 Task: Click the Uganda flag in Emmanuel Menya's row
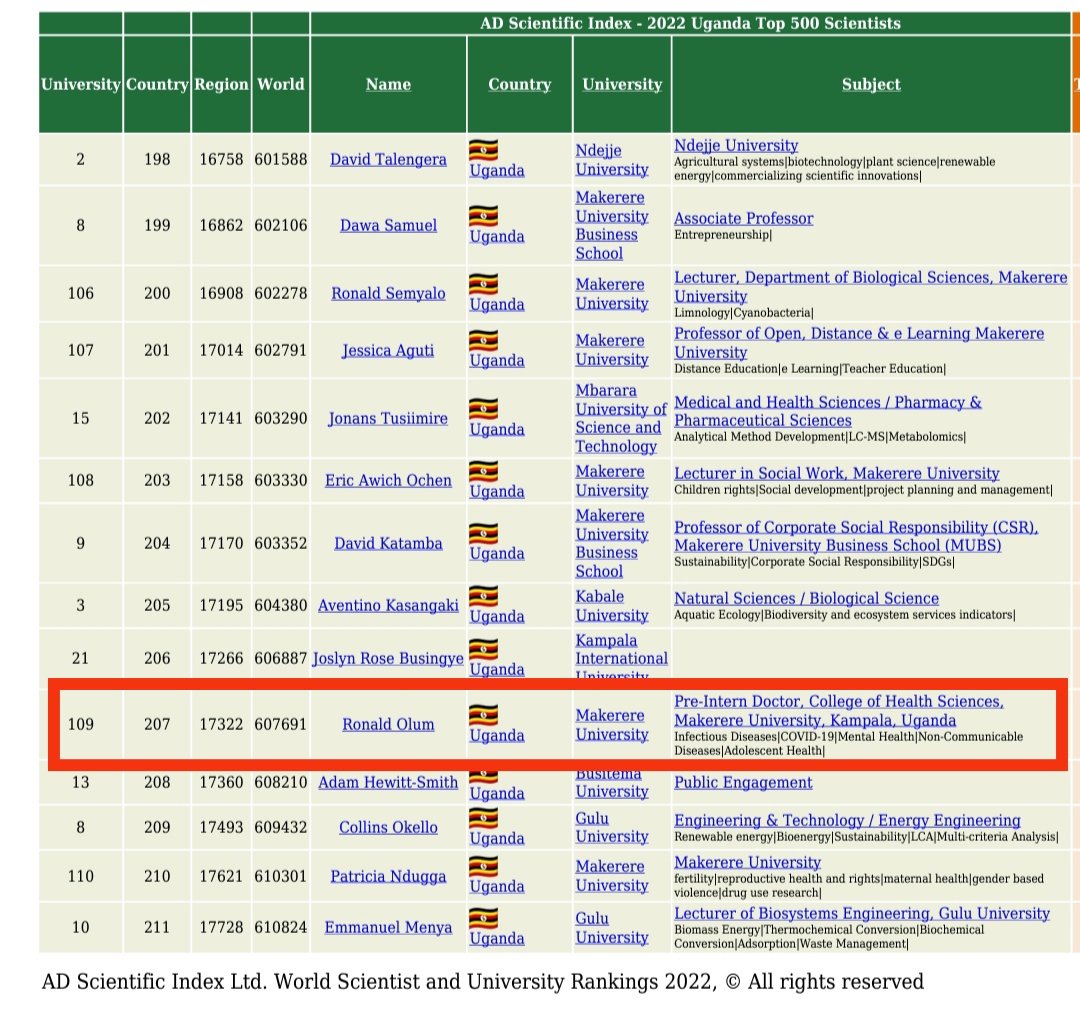[484, 918]
